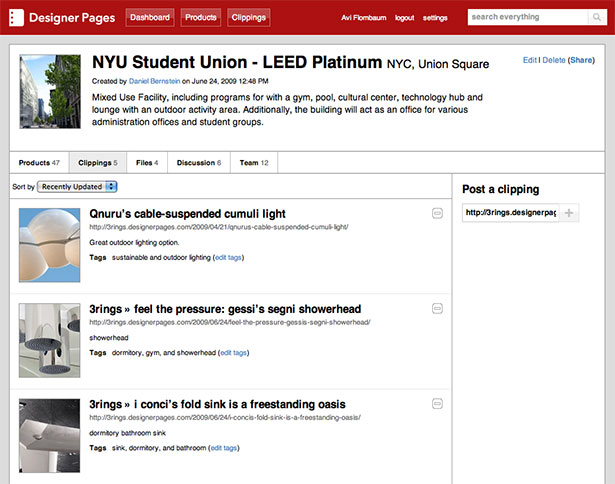Click the Designer Pages logo icon
This screenshot has height=484, width=615.
coord(16,18)
